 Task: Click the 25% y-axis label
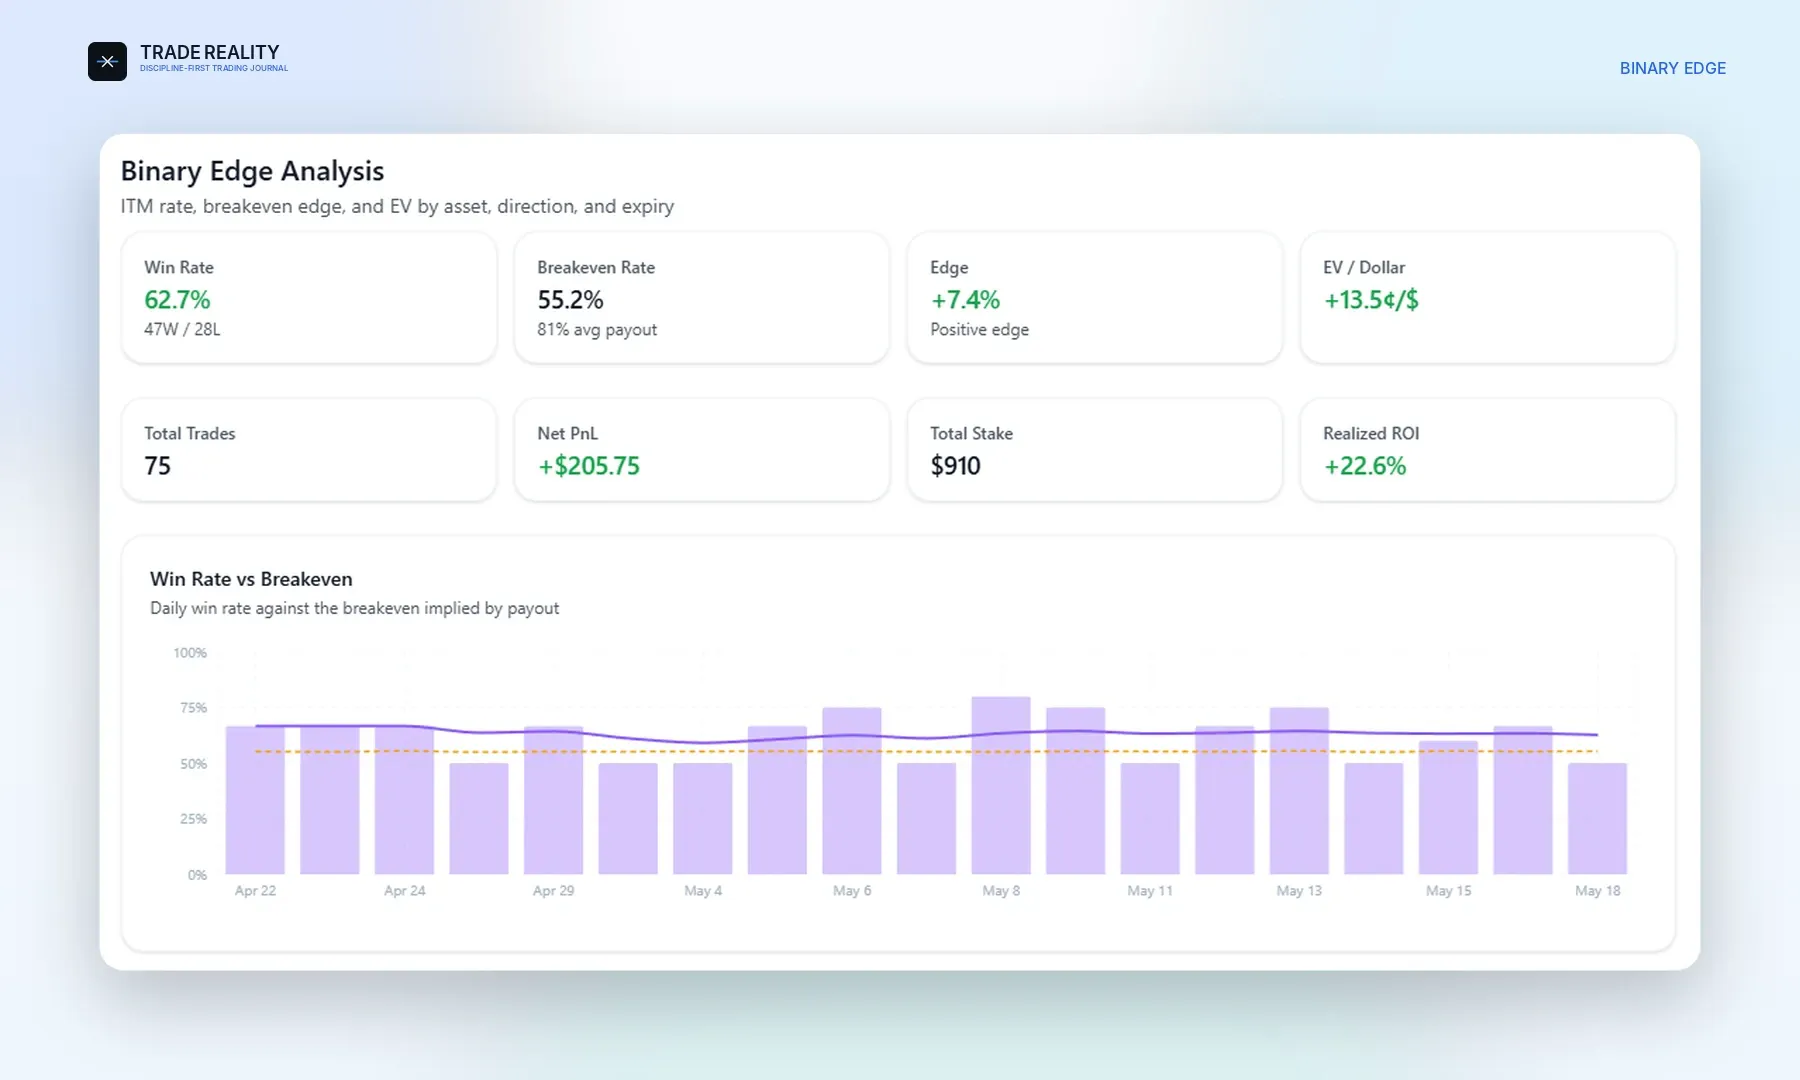coord(193,819)
